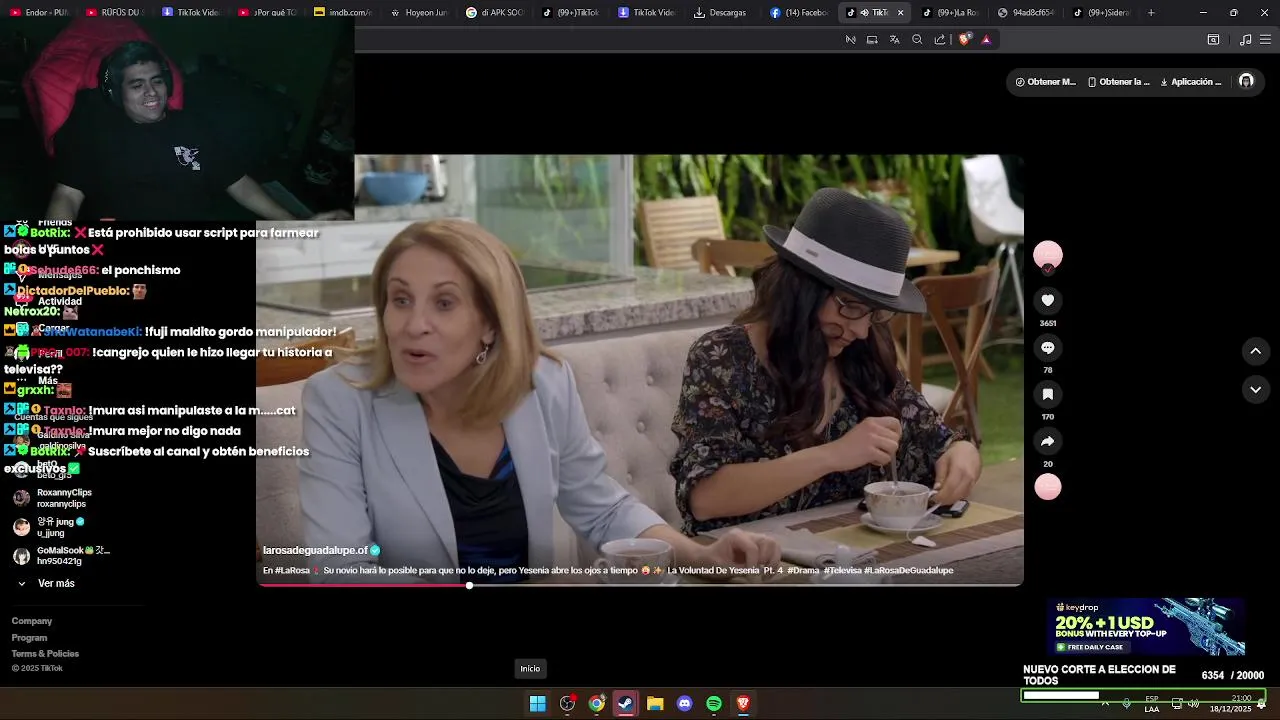Image resolution: width=1280 pixels, height=720 pixels.
Task: Bookmark this video to favorites
Action: [1047, 394]
